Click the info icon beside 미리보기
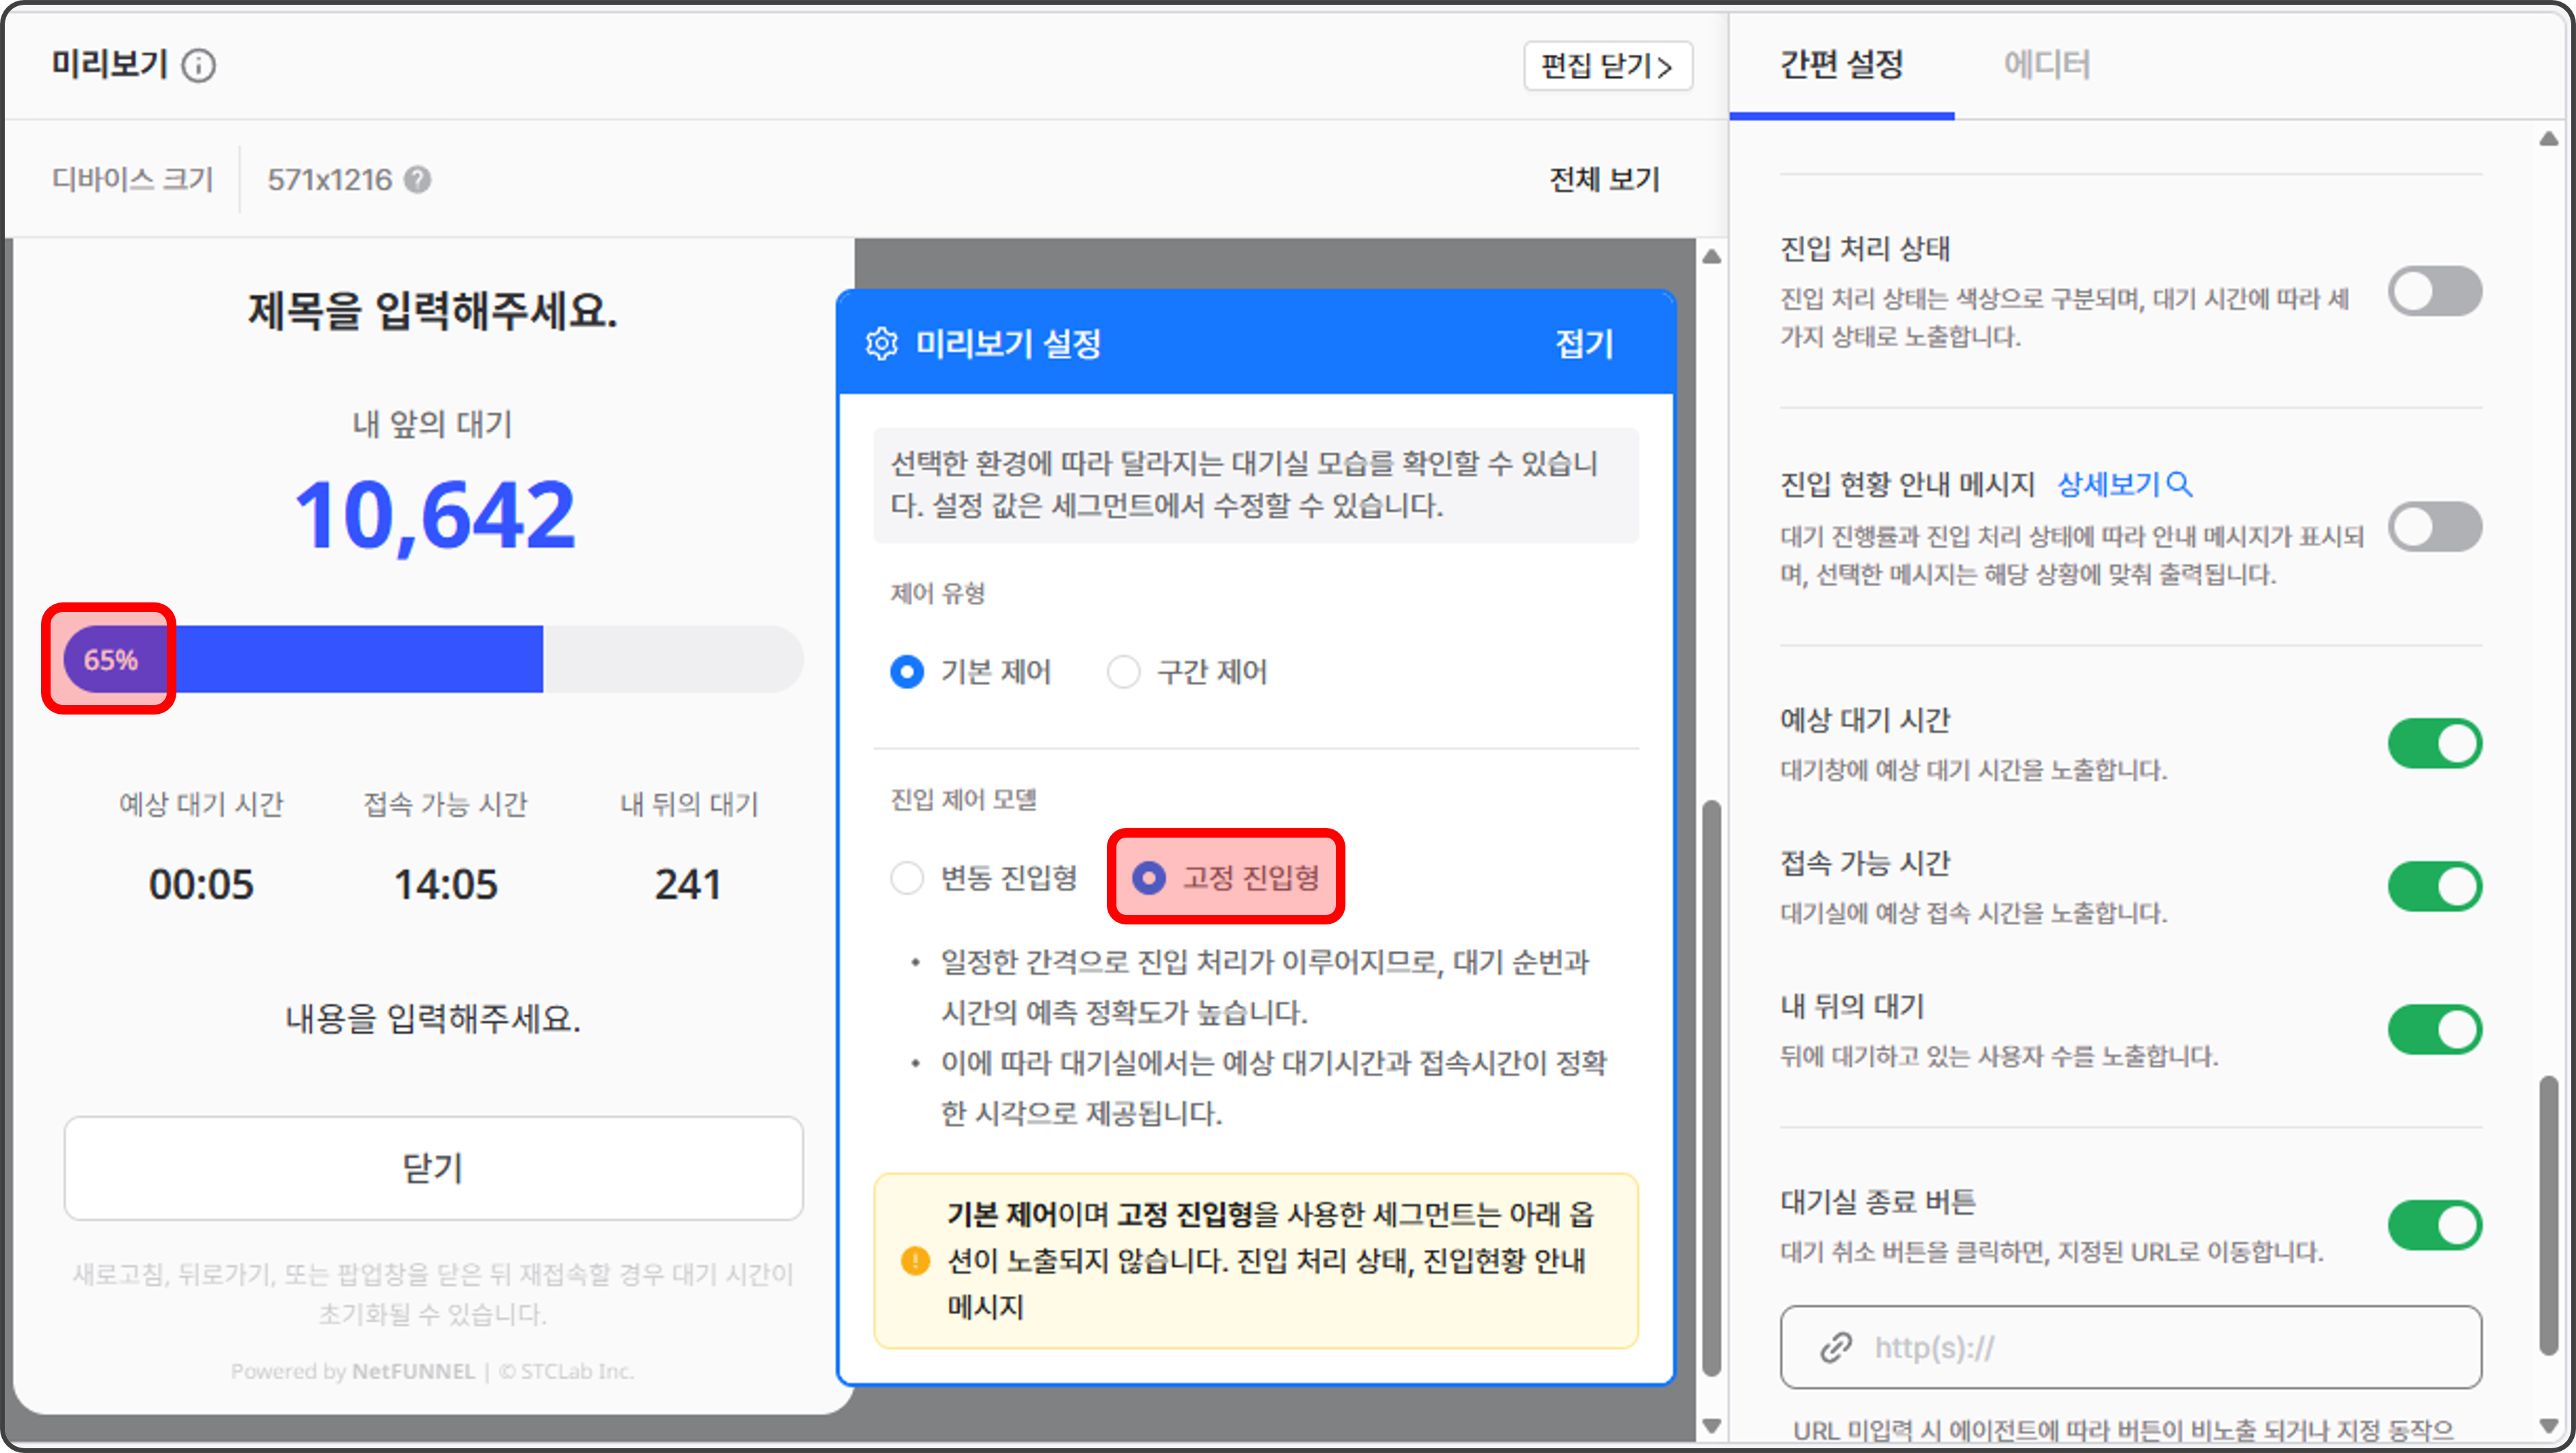This screenshot has height=1453, width=2576. coord(199,66)
